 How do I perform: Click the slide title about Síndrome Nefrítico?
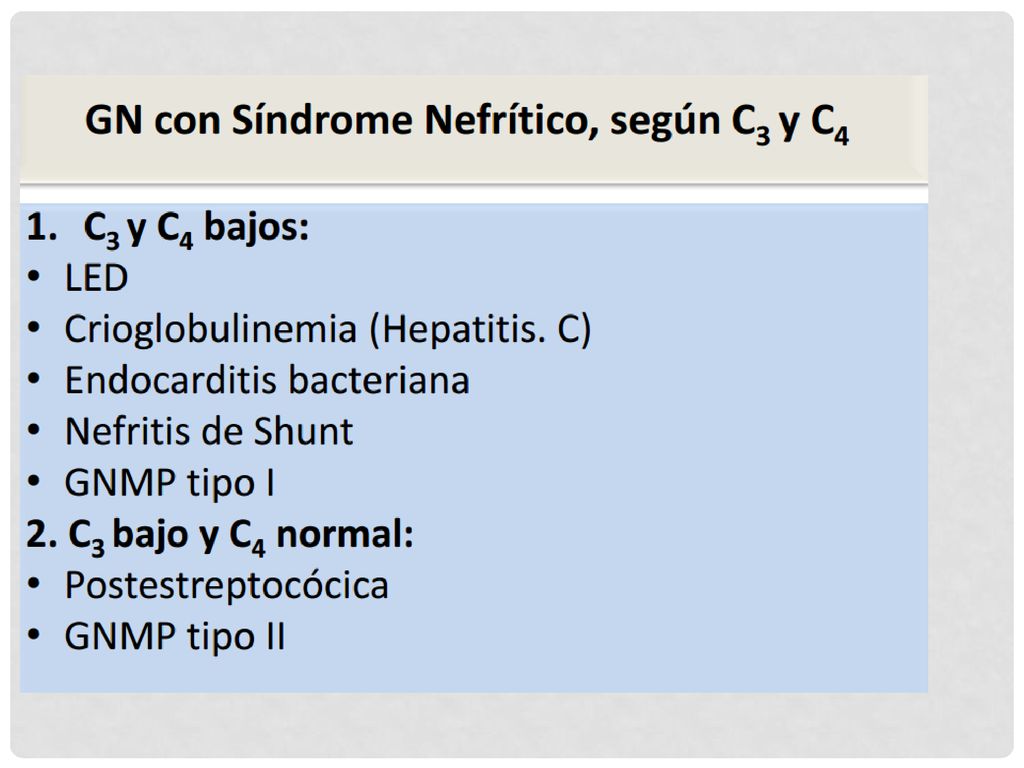467,121
